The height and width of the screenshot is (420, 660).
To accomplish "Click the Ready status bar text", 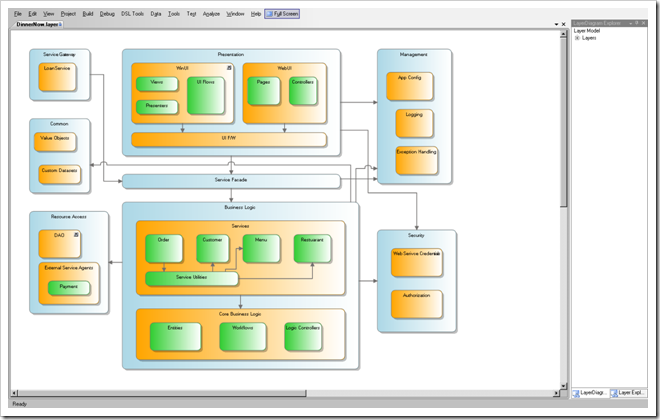I will [19, 404].
